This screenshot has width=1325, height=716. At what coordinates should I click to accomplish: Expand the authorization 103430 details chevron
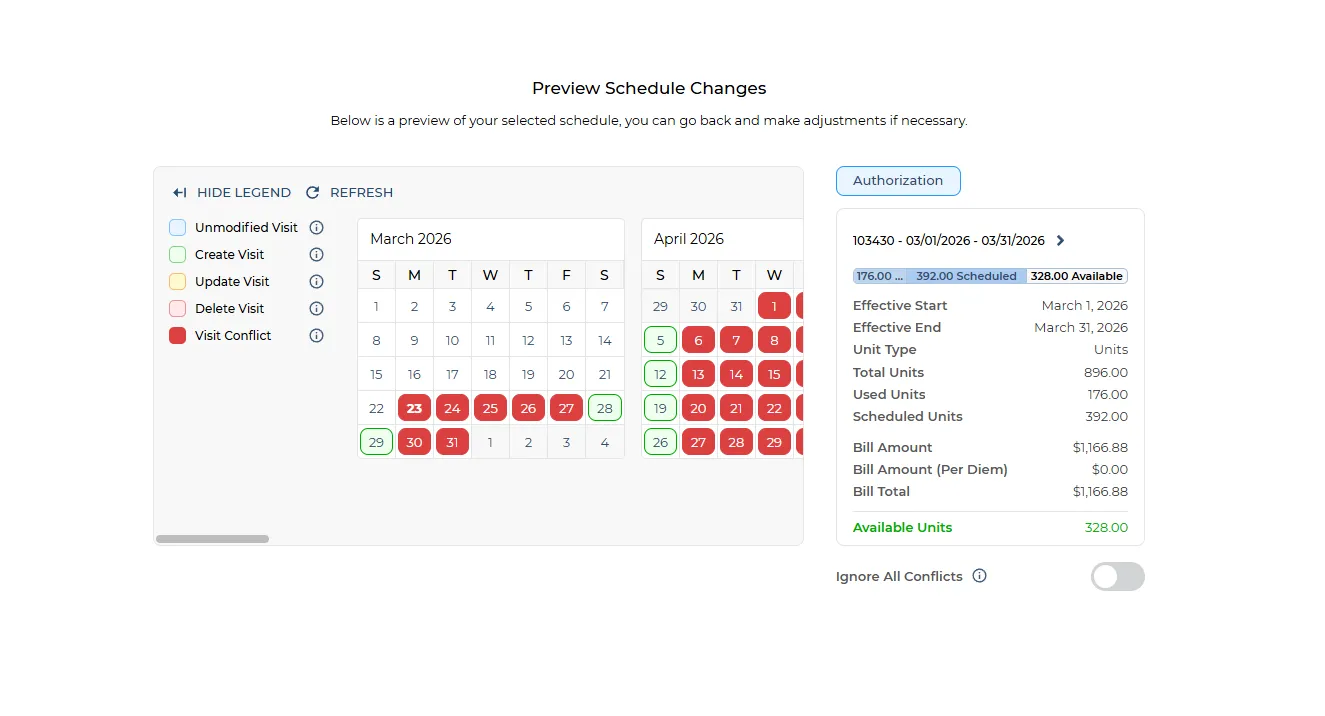tap(1060, 240)
